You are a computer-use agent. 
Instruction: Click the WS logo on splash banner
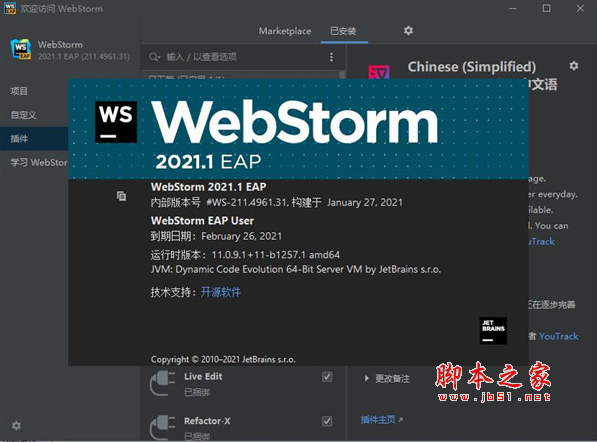click(116, 122)
